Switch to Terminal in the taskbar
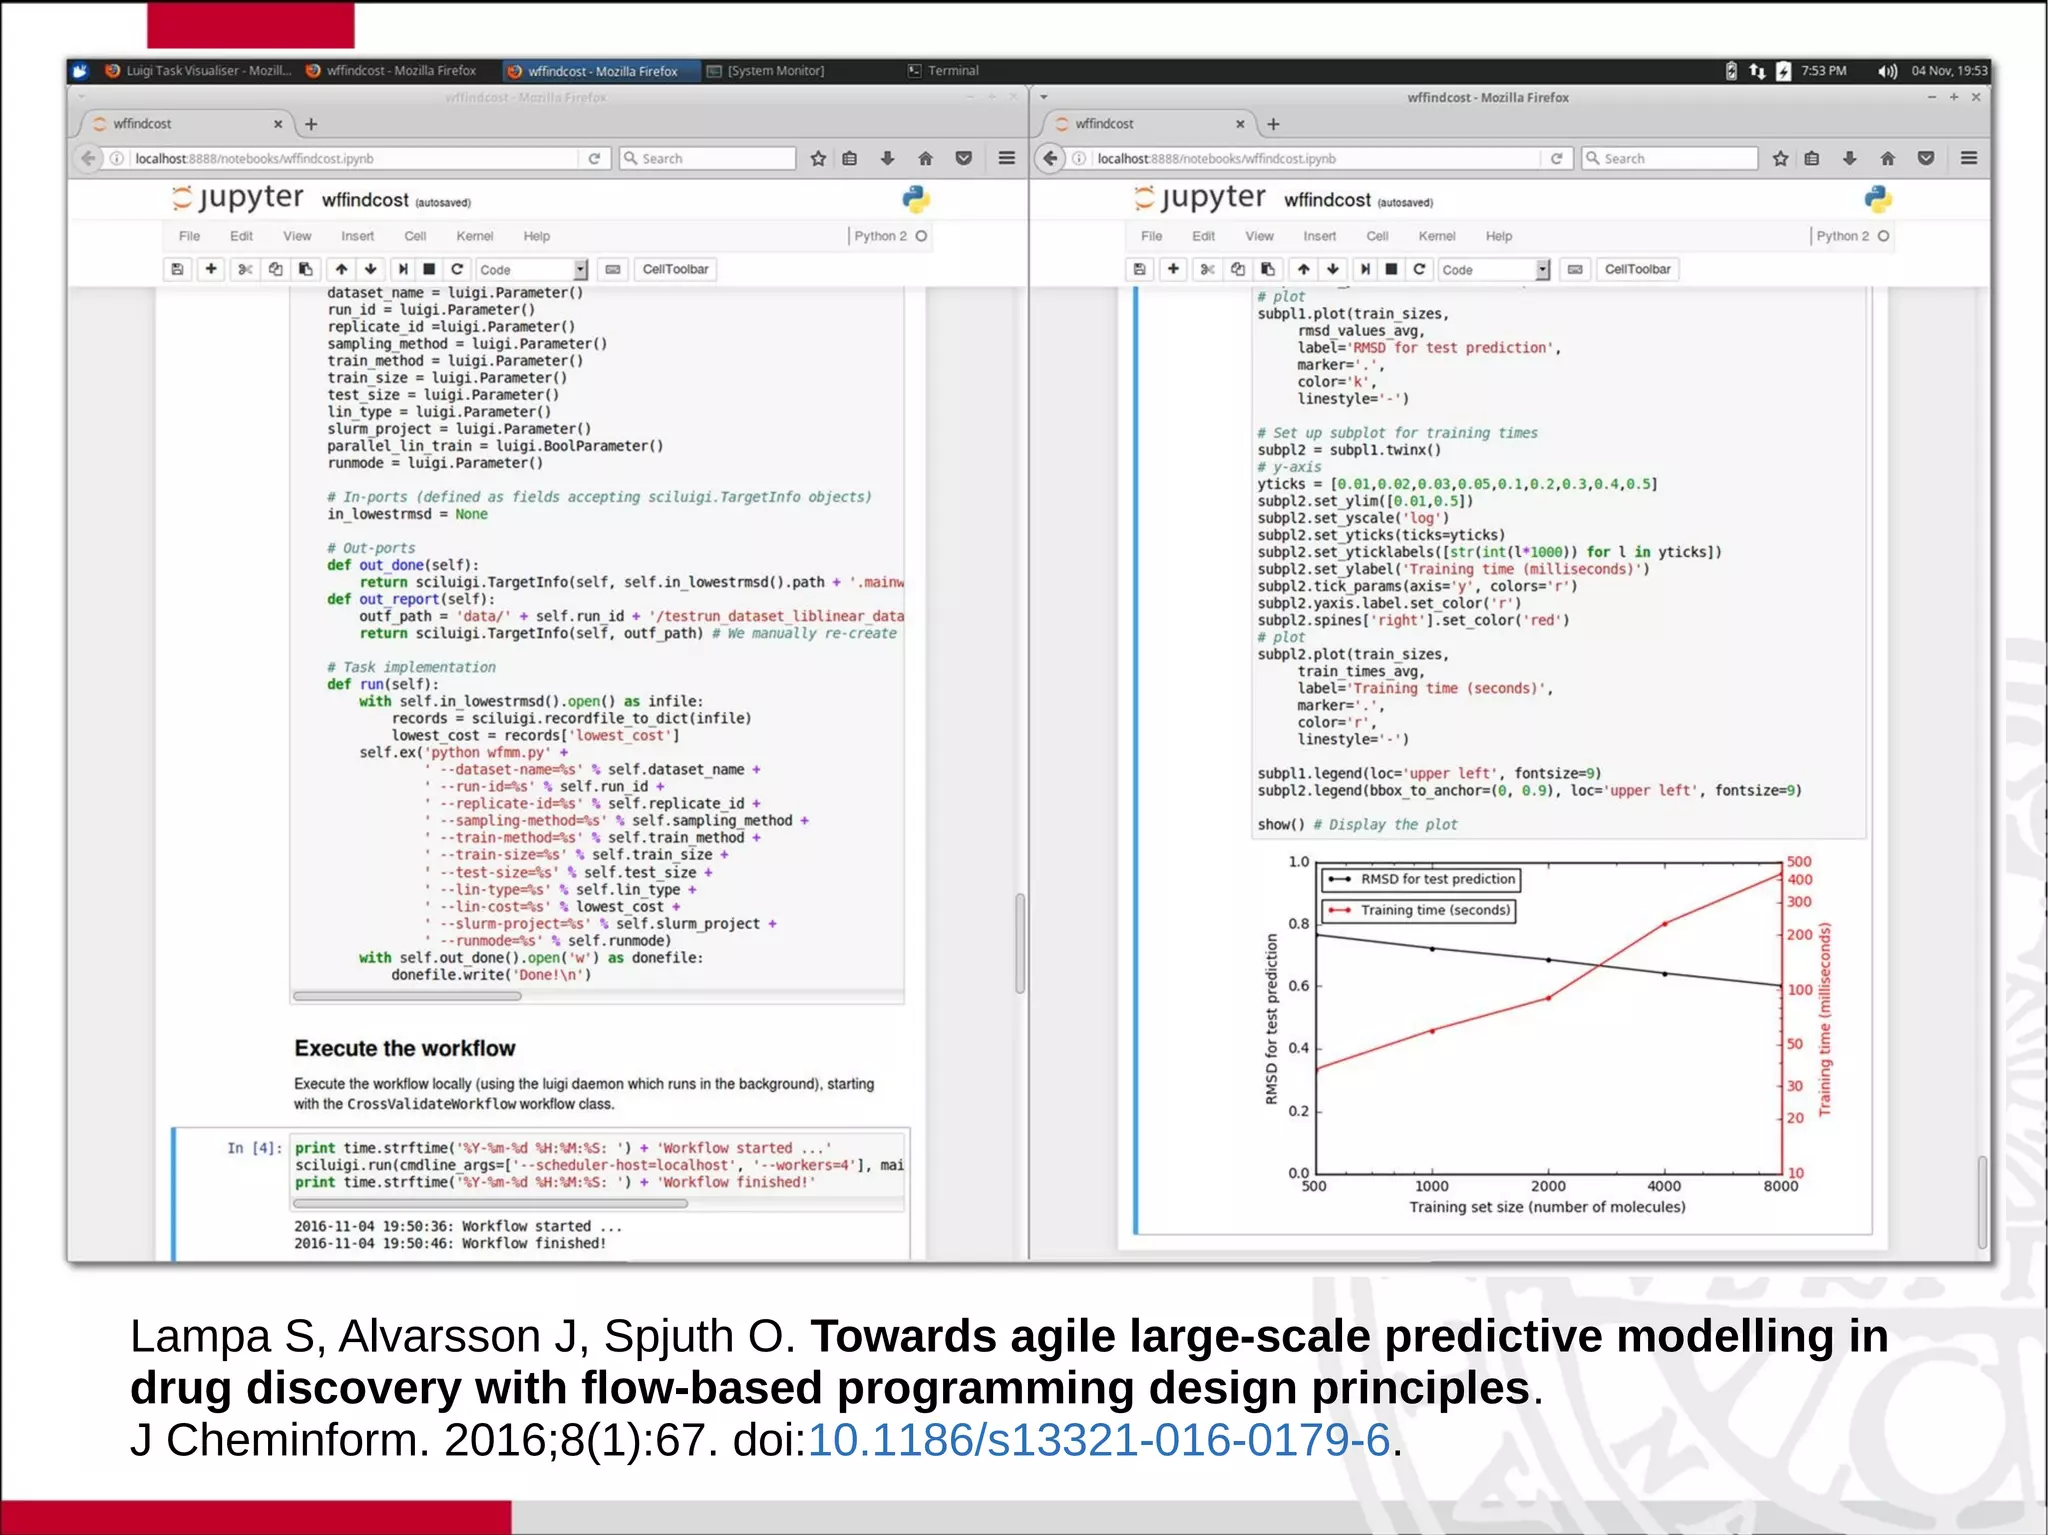 coord(943,71)
